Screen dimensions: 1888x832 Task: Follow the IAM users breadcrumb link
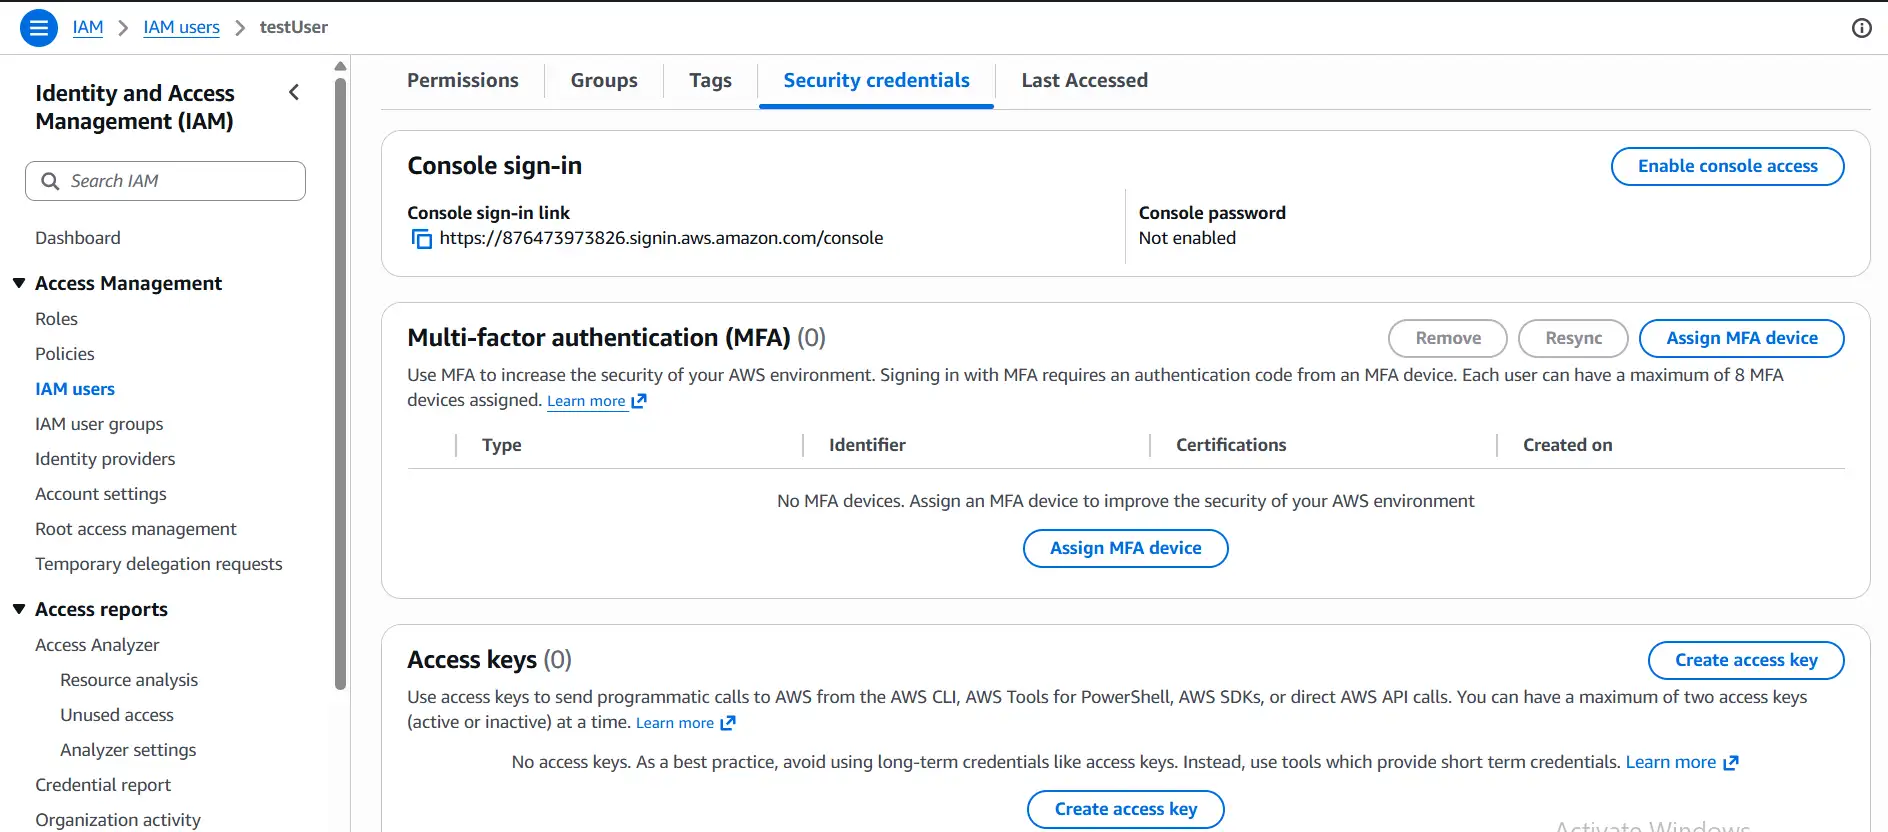(x=182, y=27)
